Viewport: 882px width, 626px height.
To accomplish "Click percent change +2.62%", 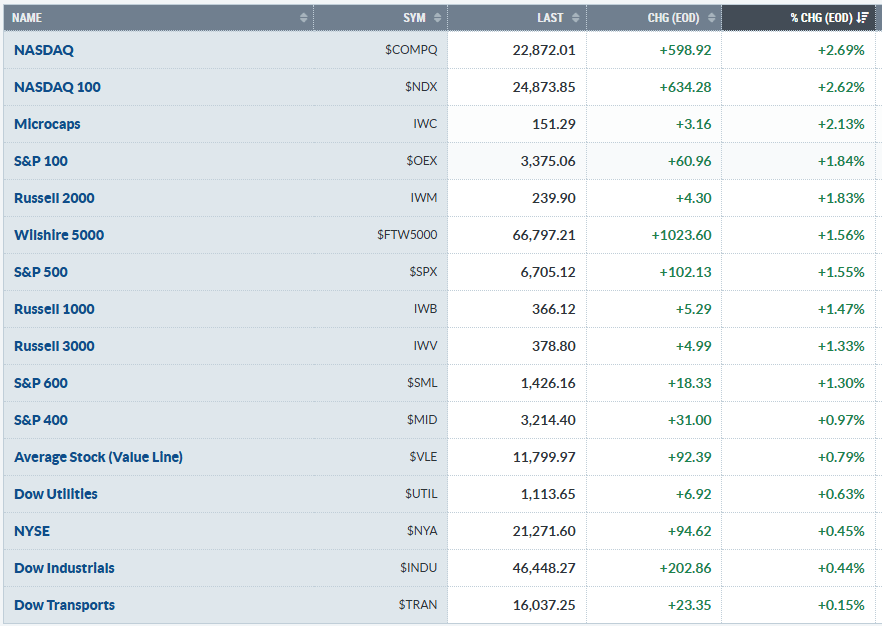I will coord(841,87).
